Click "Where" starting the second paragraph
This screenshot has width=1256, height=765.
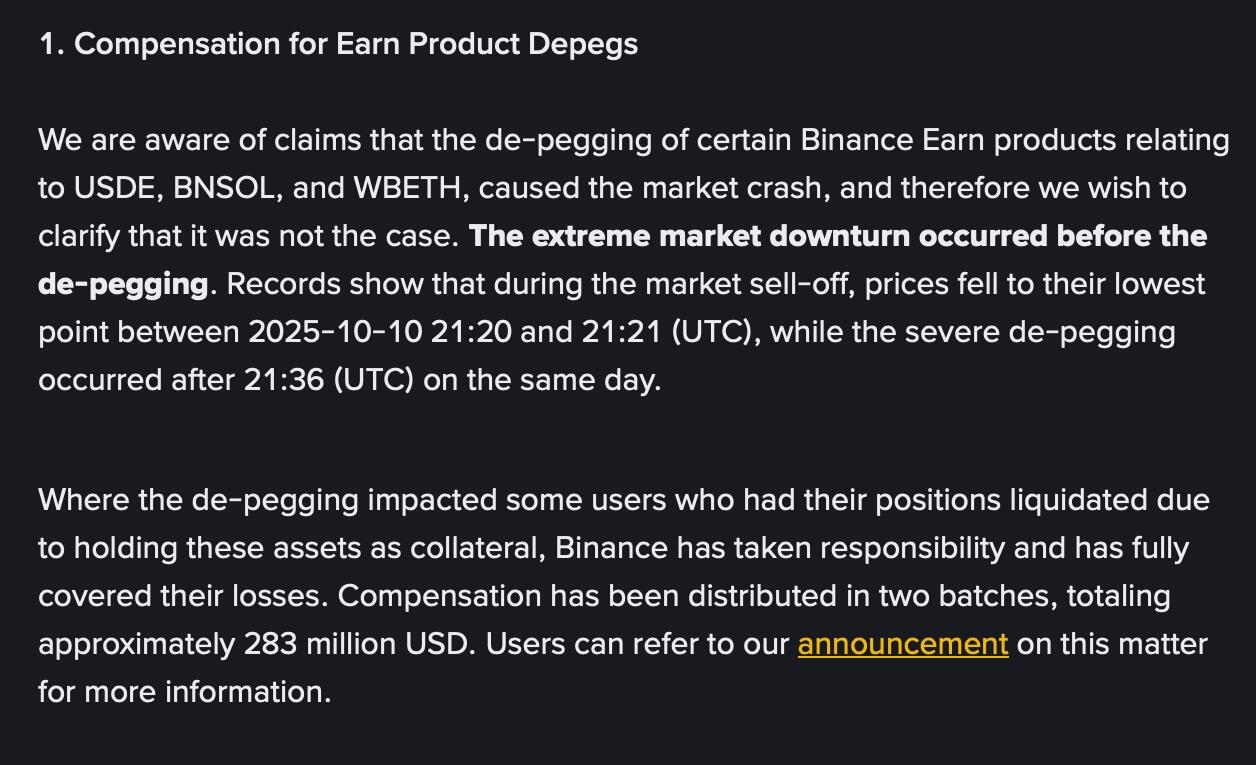83,500
